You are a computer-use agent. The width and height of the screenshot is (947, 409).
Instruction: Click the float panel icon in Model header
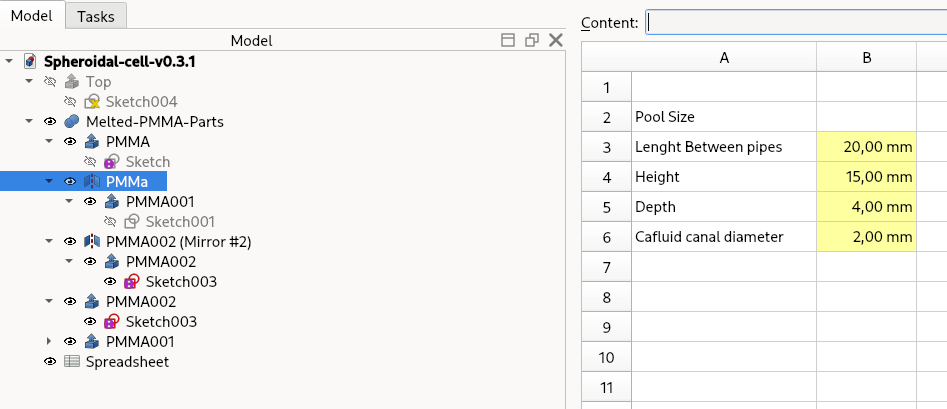point(531,40)
